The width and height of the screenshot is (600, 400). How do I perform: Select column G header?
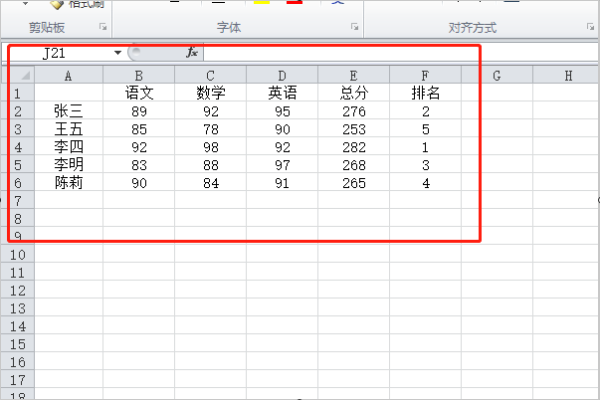497,75
